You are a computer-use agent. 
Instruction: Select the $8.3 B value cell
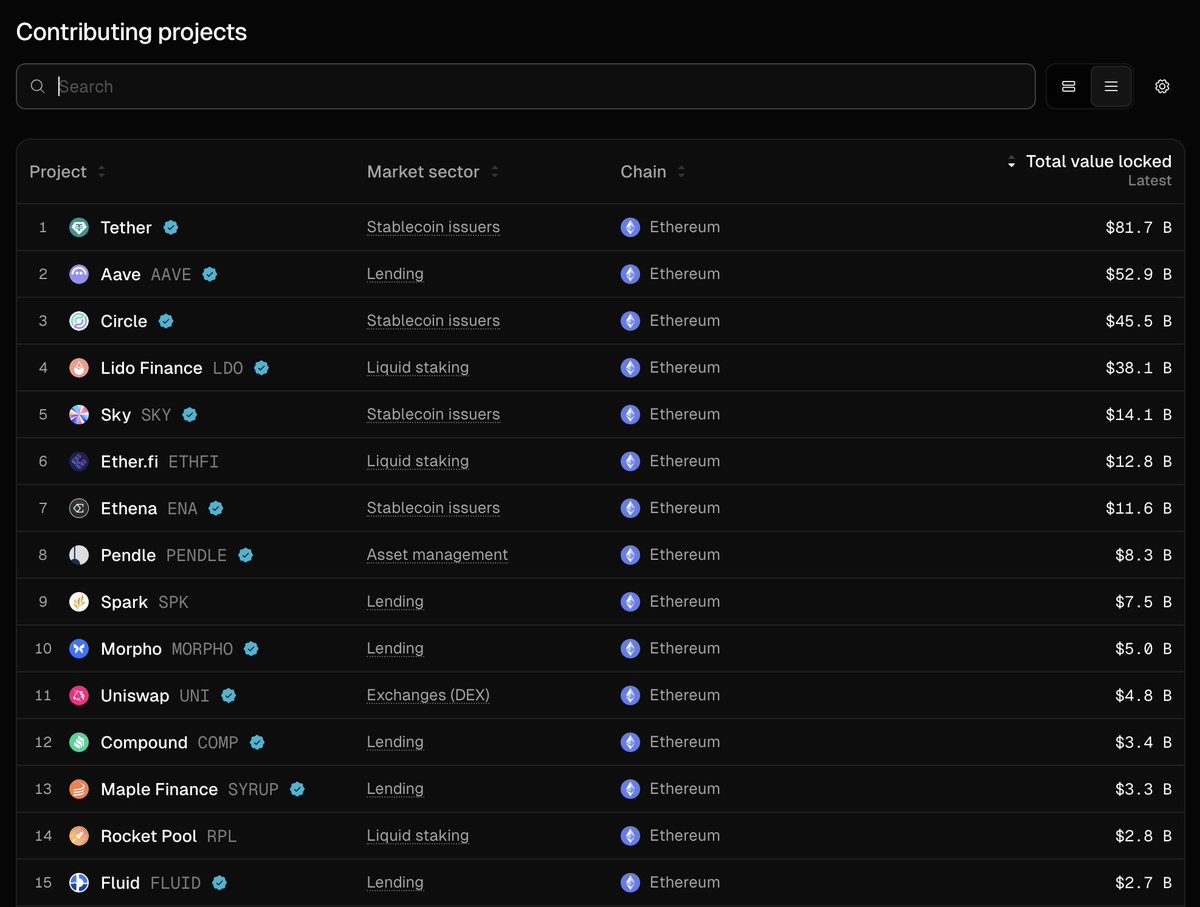coord(1143,555)
